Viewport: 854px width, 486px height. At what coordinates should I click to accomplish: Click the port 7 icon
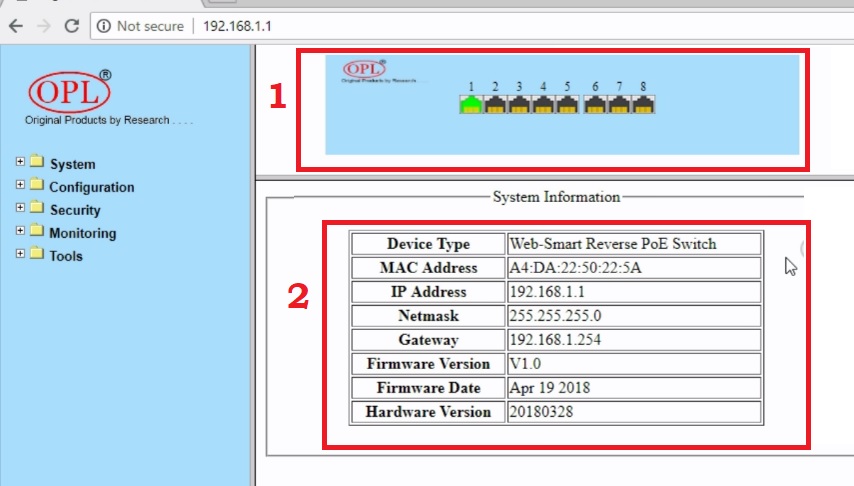pos(620,104)
